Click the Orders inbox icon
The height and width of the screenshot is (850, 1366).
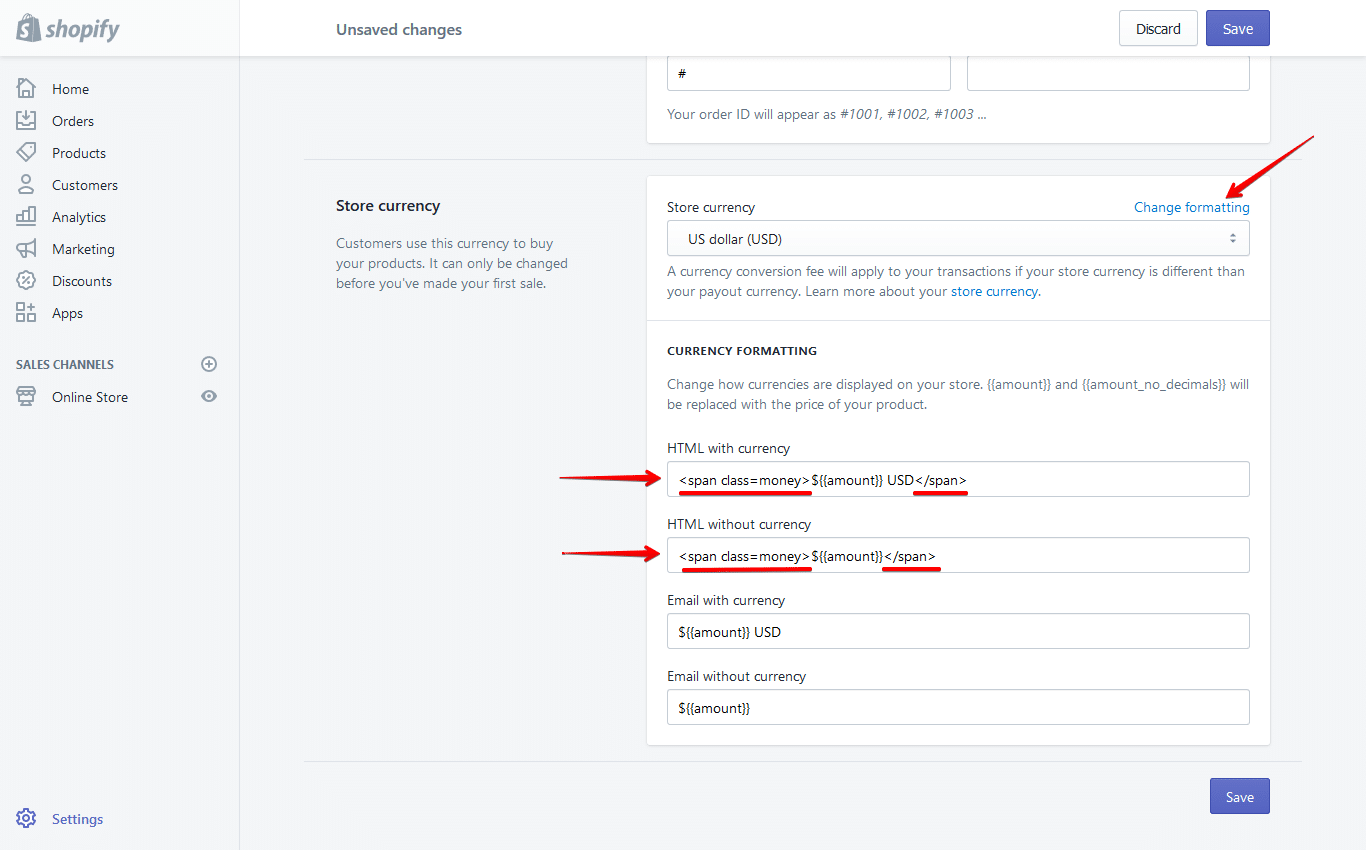[x=26, y=121]
